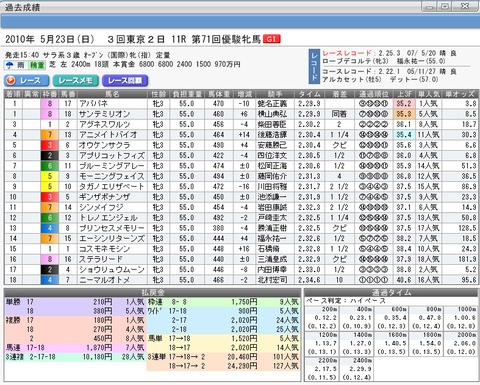
Task: Click the 馬連 17-18 payout row
Action: pos(75,348)
